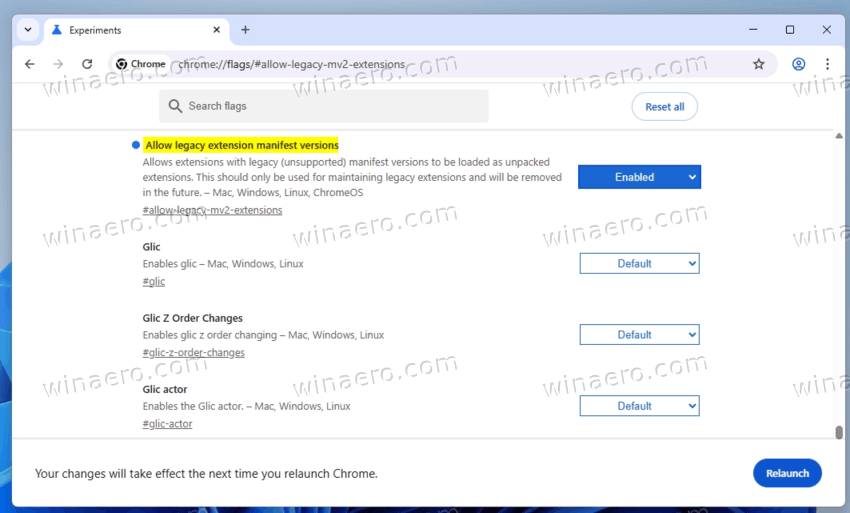Open the #glic-z-order-changes link
The height and width of the screenshot is (513, 850).
coord(194,352)
